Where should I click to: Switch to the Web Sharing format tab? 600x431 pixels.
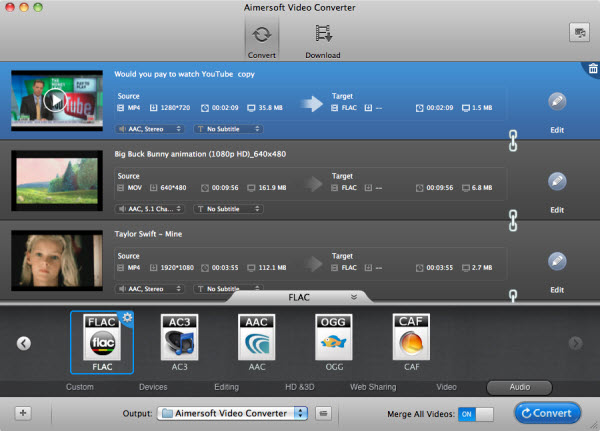click(x=373, y=387)
